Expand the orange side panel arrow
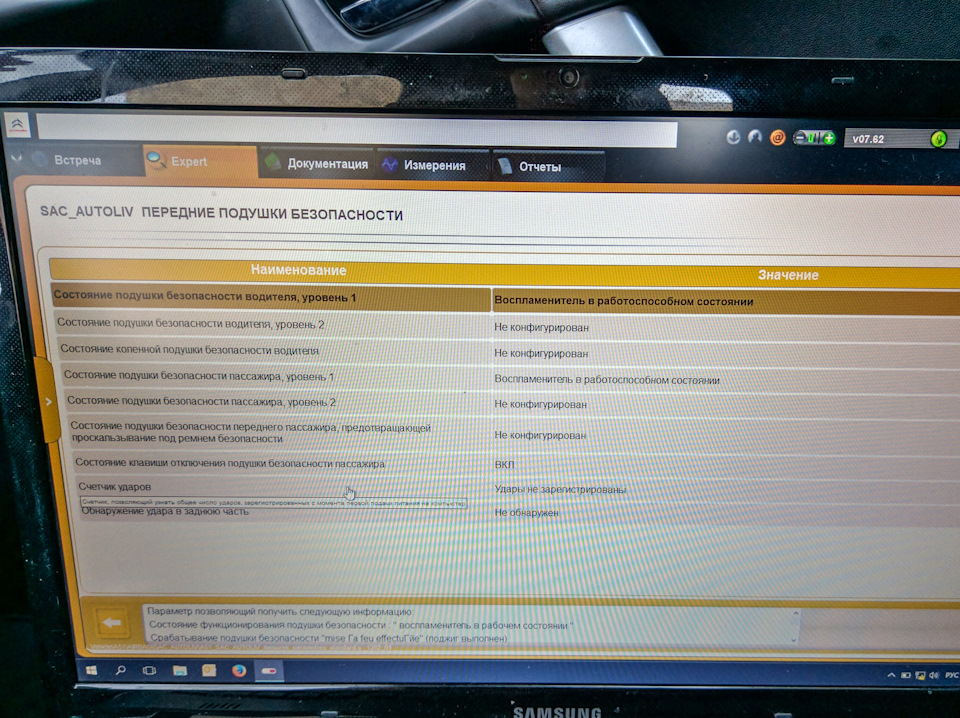 coord(48,402)
